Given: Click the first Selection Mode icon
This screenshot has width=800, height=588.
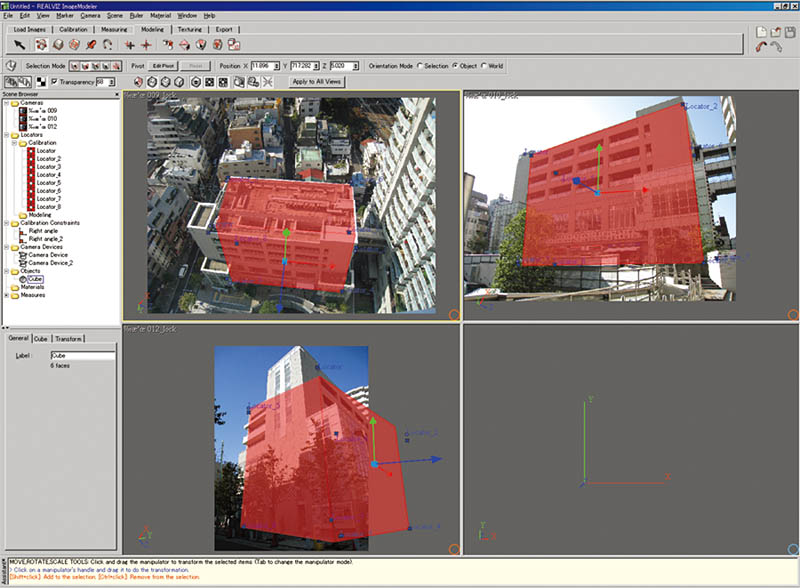Looking at the screenshot, I should point(74,66).
